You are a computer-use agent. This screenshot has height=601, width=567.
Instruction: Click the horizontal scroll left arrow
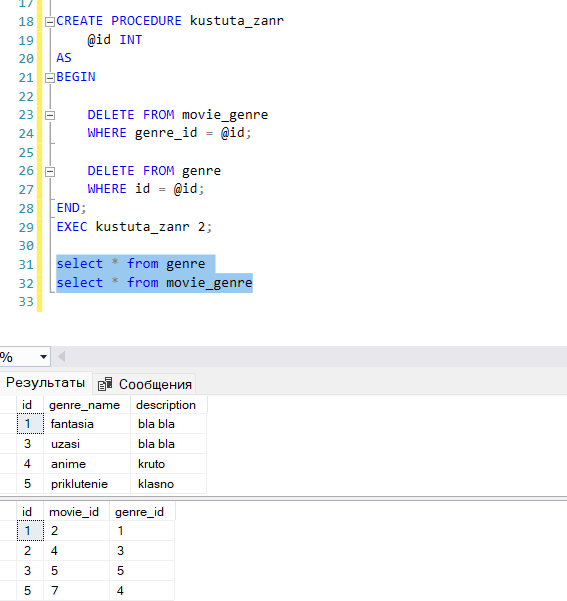61,357
